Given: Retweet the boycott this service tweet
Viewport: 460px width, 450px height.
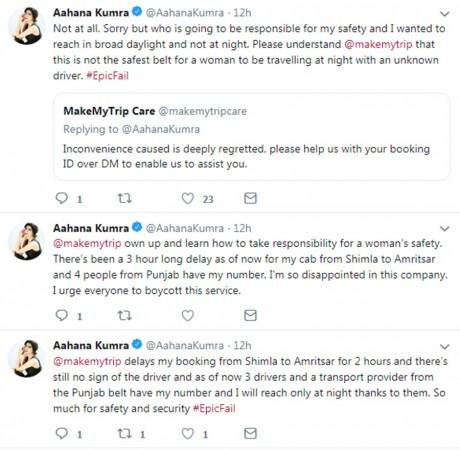Looking at the screenshot, I should tap(125, 315).
